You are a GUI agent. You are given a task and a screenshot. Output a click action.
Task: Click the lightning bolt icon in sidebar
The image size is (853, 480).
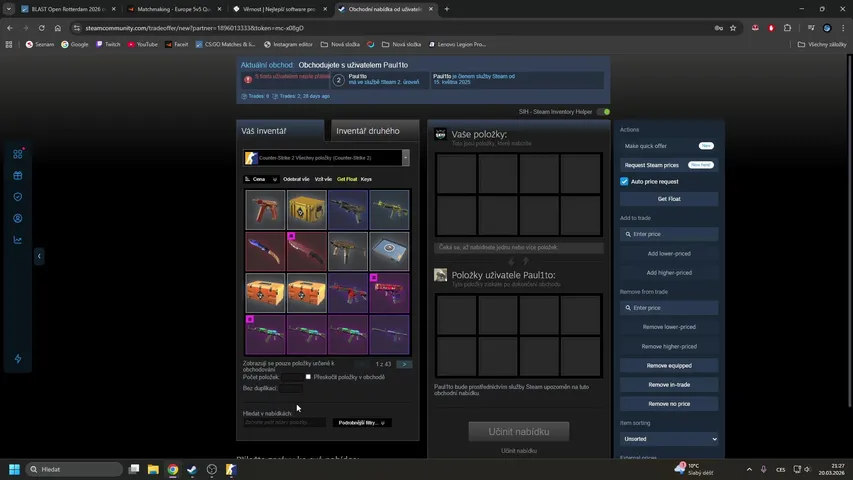pos(17,359)
